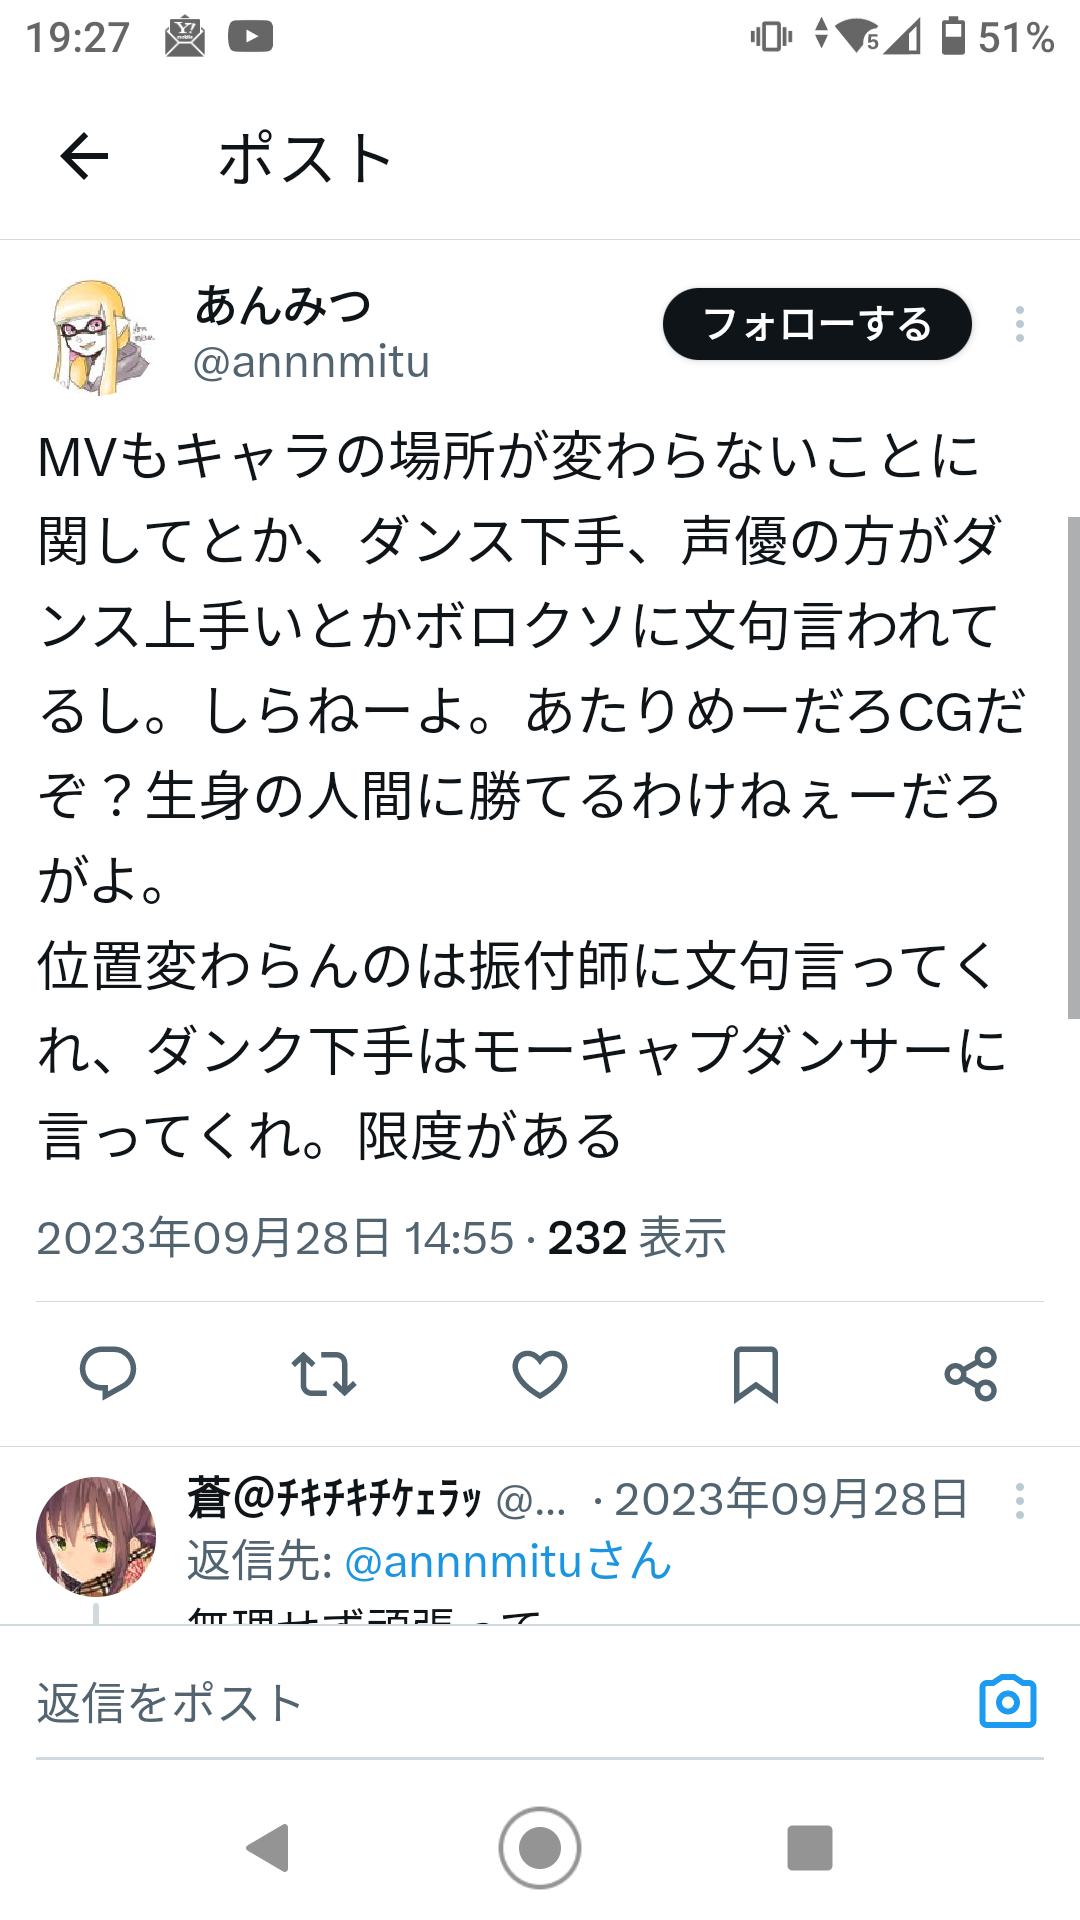Tap the Android home circle button
The height and width of the screenshot is (1920, 1080).
click(x=540, y=1847)
